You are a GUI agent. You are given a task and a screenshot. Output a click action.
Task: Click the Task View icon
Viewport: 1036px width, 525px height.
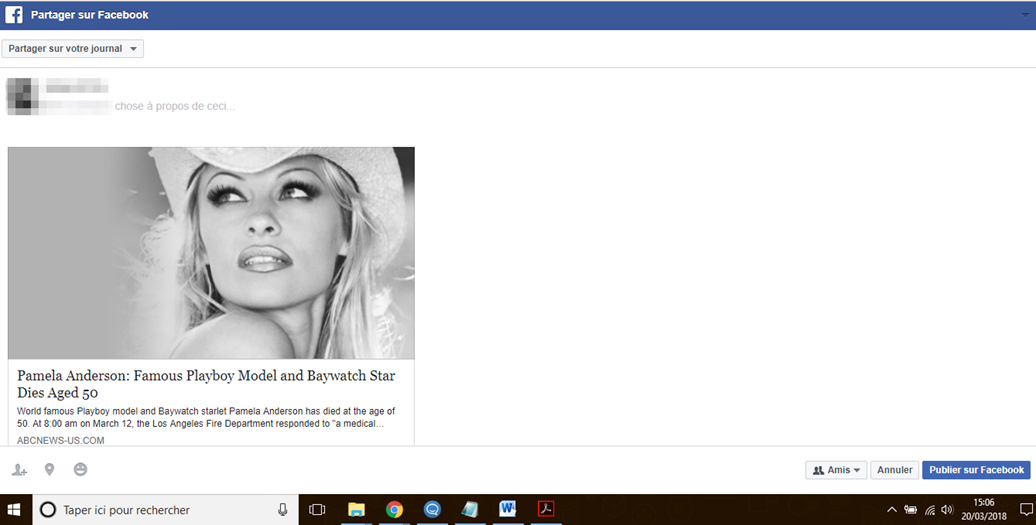coord(317,509)
